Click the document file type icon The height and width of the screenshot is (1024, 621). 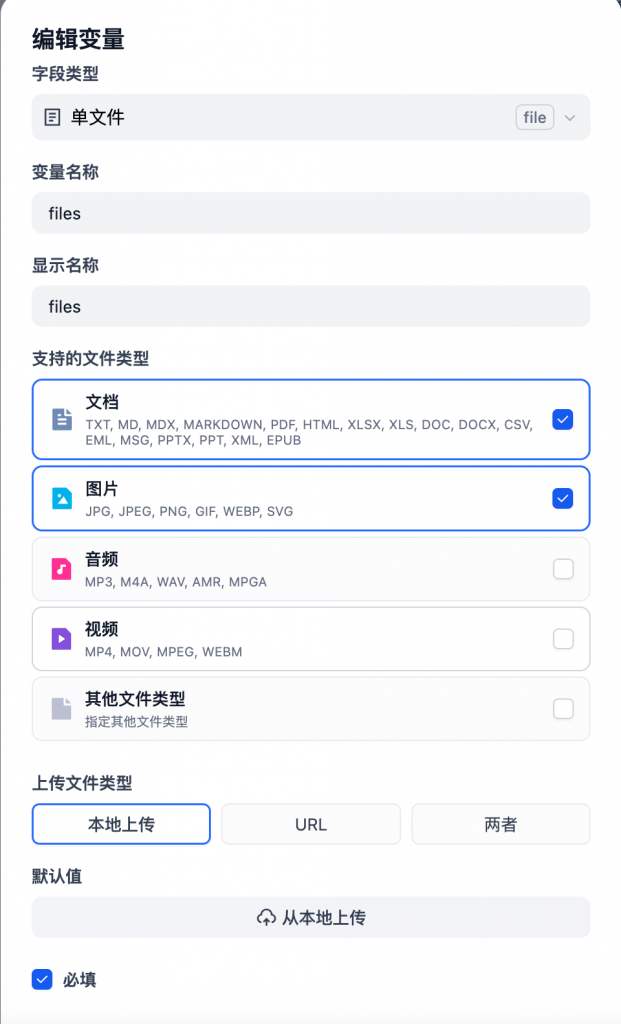[62, 419]
